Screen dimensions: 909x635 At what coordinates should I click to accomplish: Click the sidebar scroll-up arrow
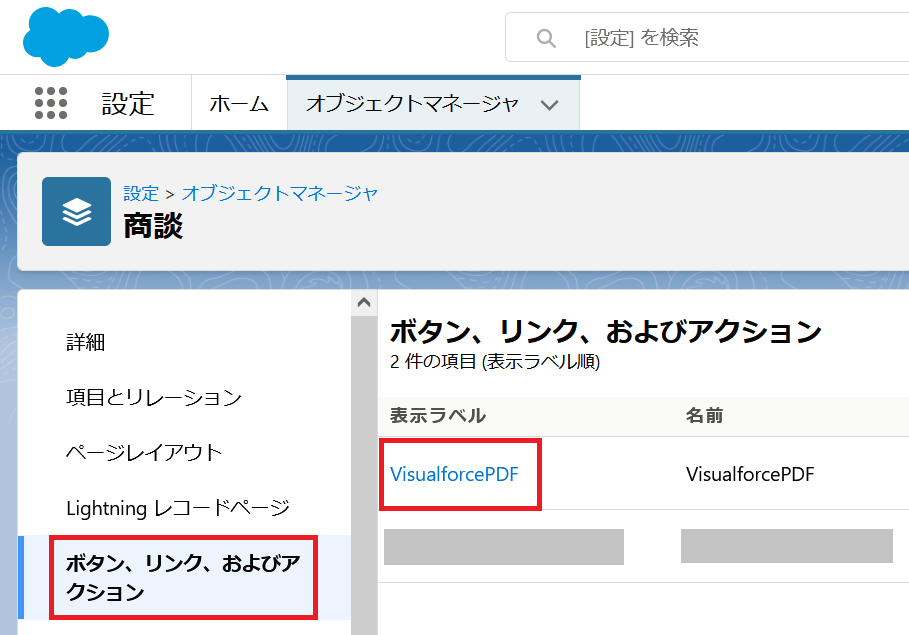click(x=364, y=302)
